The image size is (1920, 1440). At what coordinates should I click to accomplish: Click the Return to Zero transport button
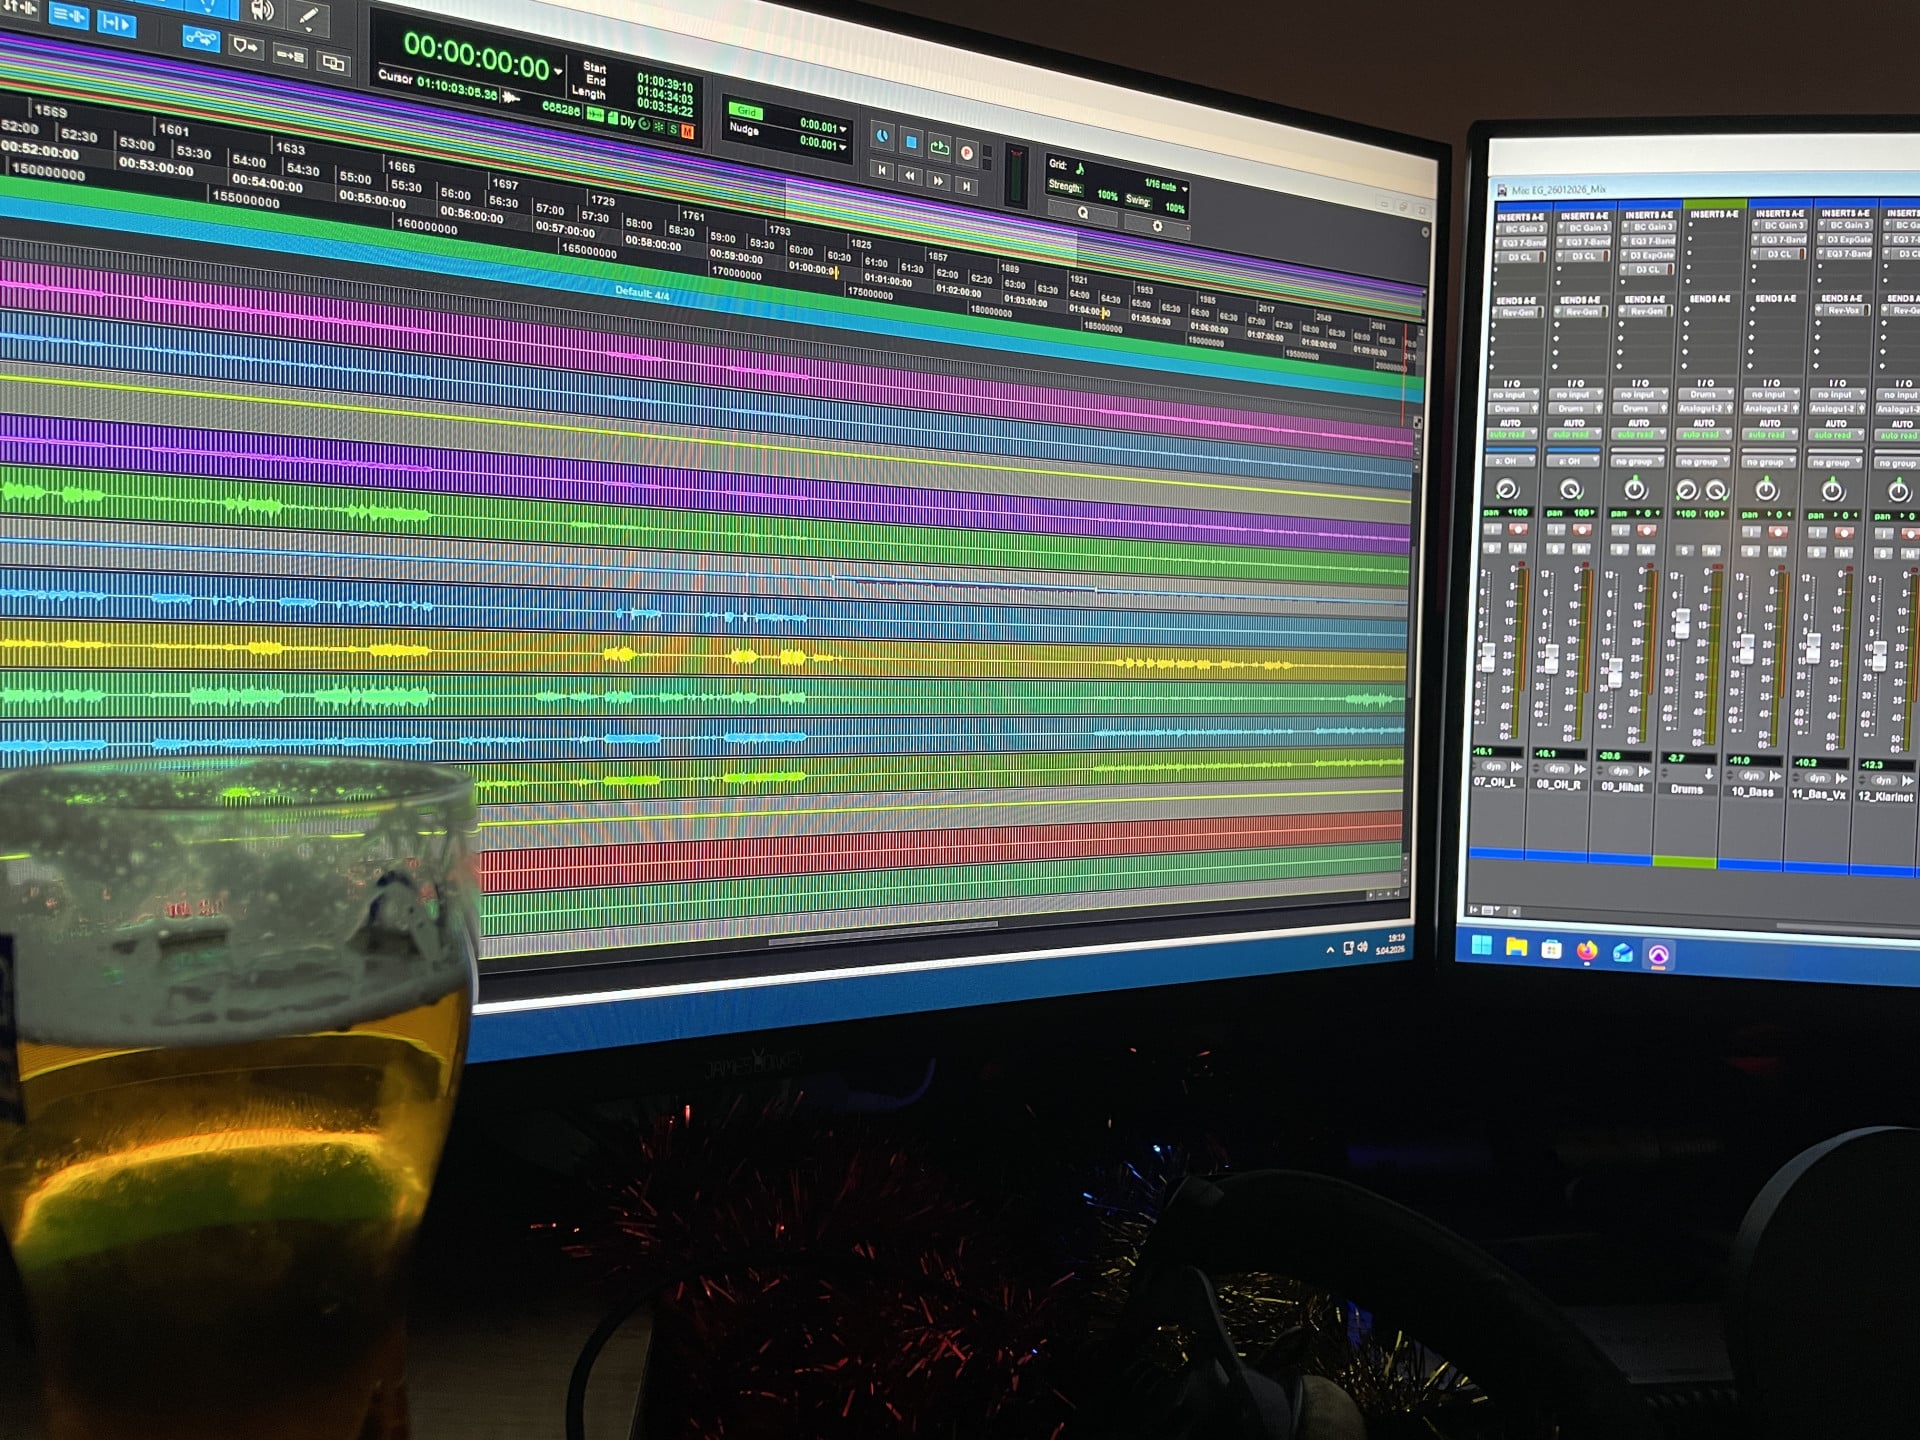click(x=882, y=171)
